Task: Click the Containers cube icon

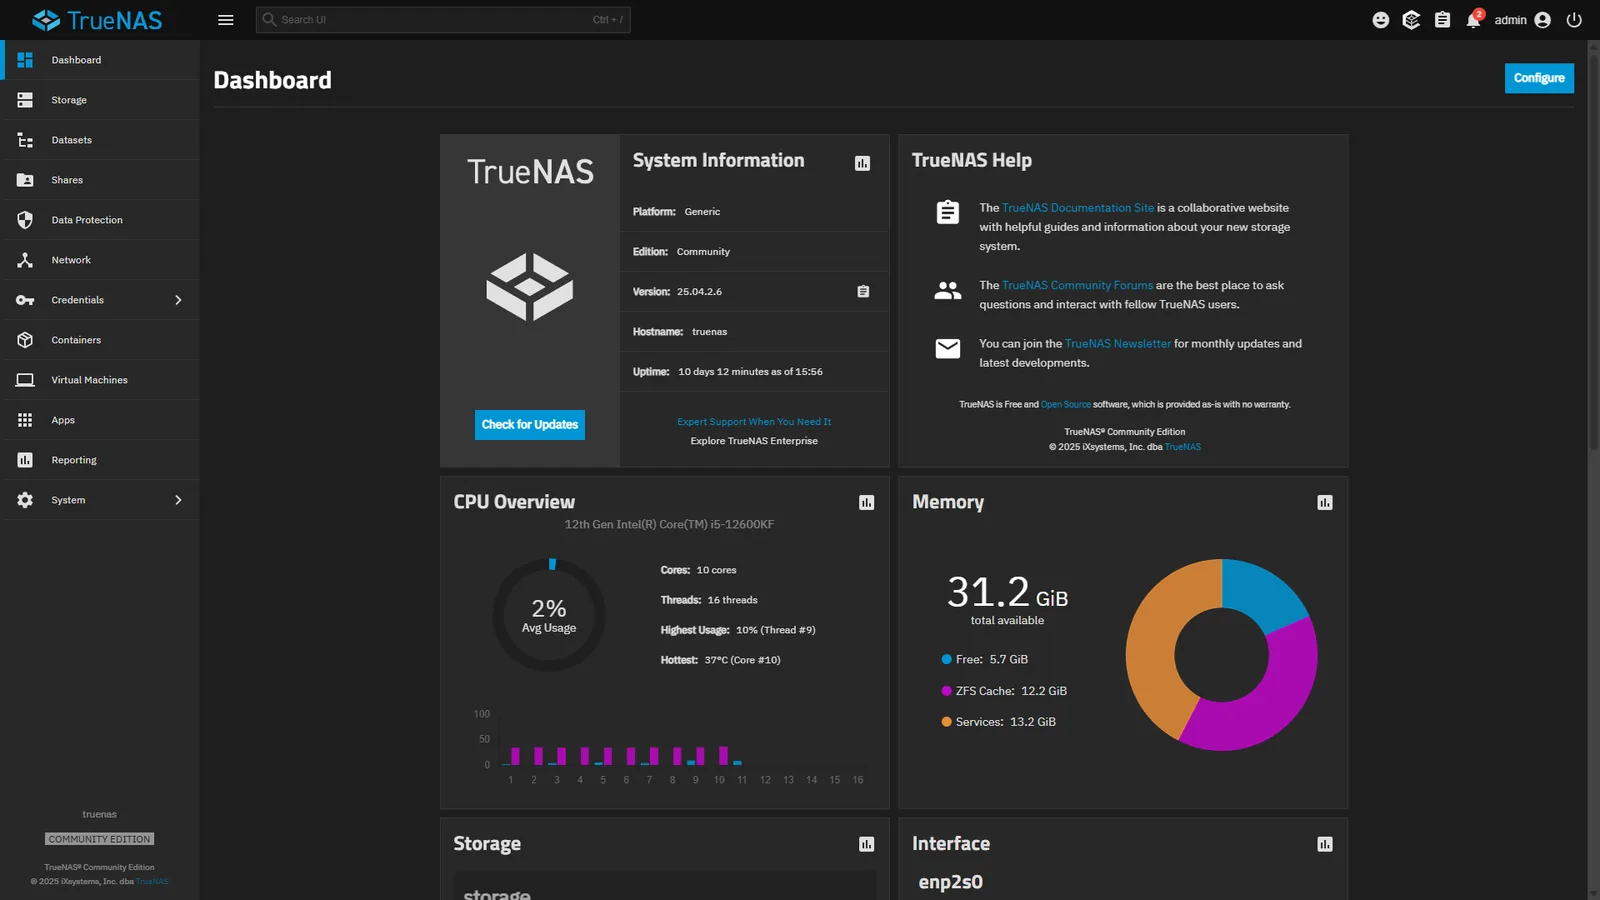Action: pos(25,340)
